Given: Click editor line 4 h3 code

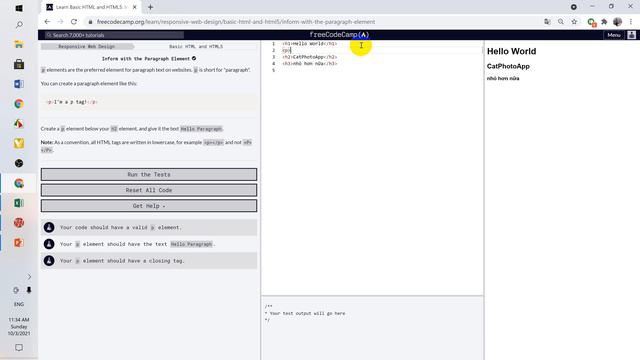Looking at the screenshot, I should 310,64.
